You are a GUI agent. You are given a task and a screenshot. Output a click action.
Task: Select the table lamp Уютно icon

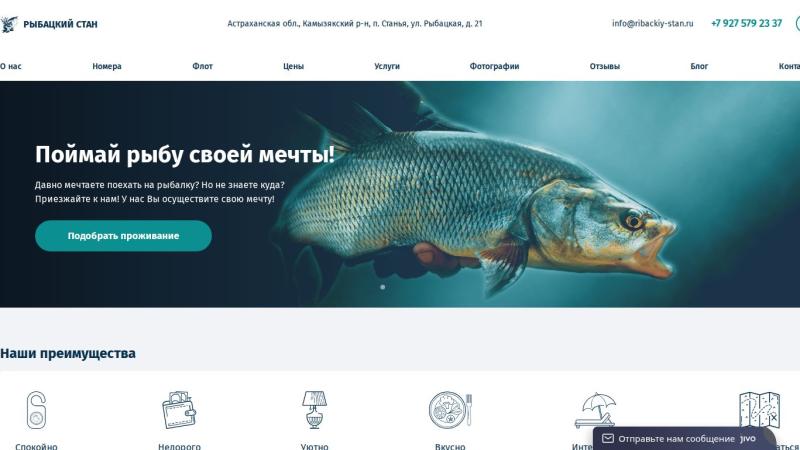[314, 409]
